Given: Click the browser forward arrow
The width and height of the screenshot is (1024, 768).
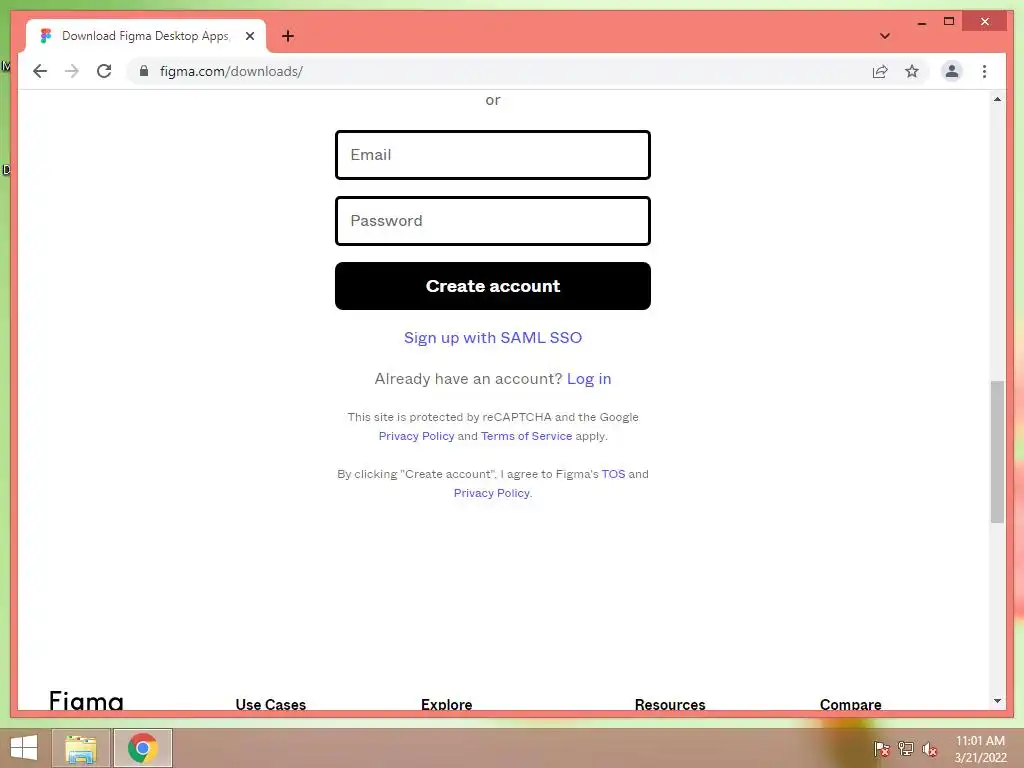Looking at the screenshot, I should point(72,71).
